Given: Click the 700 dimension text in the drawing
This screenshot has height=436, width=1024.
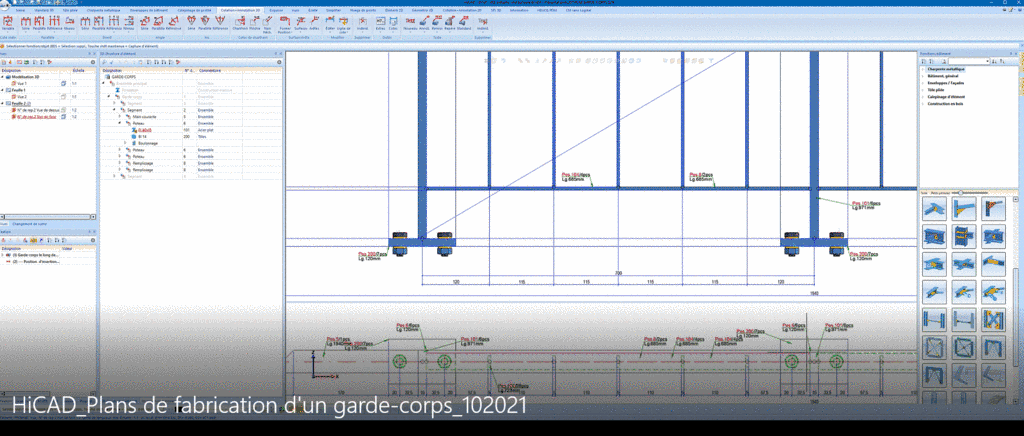Looking at the screenshot, I should (x=618, y=273).
